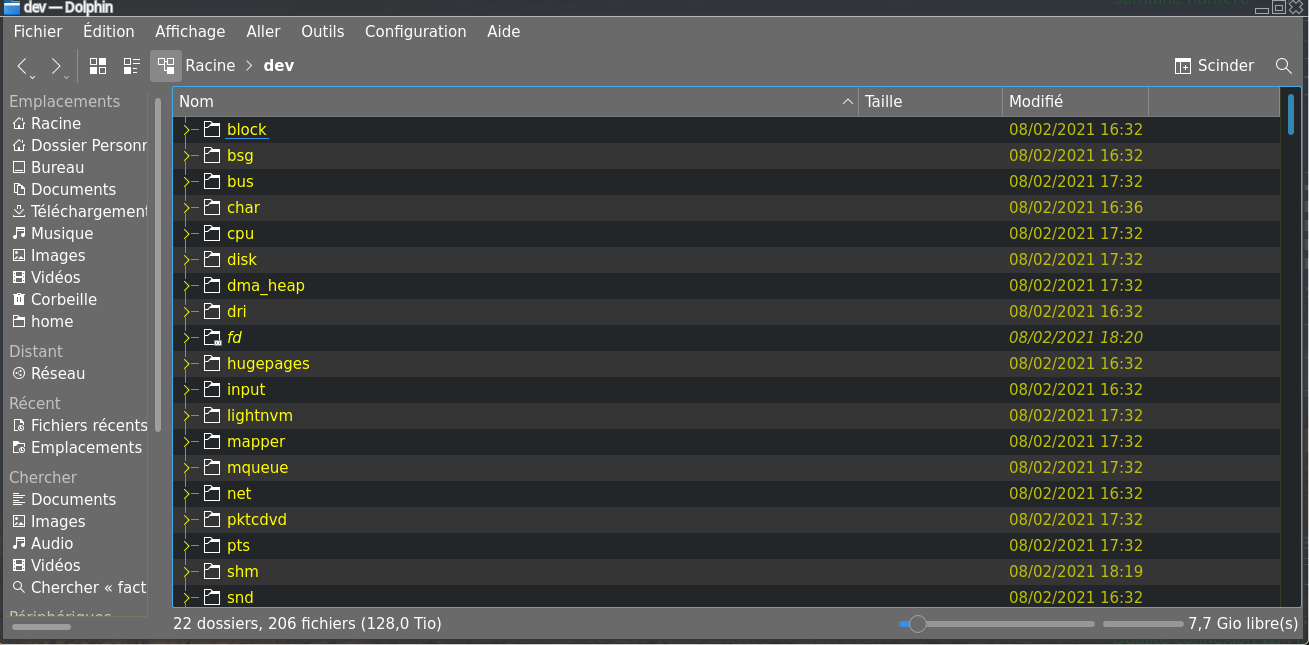
Task: Go back with the back arrow
Action: [22, 66]
